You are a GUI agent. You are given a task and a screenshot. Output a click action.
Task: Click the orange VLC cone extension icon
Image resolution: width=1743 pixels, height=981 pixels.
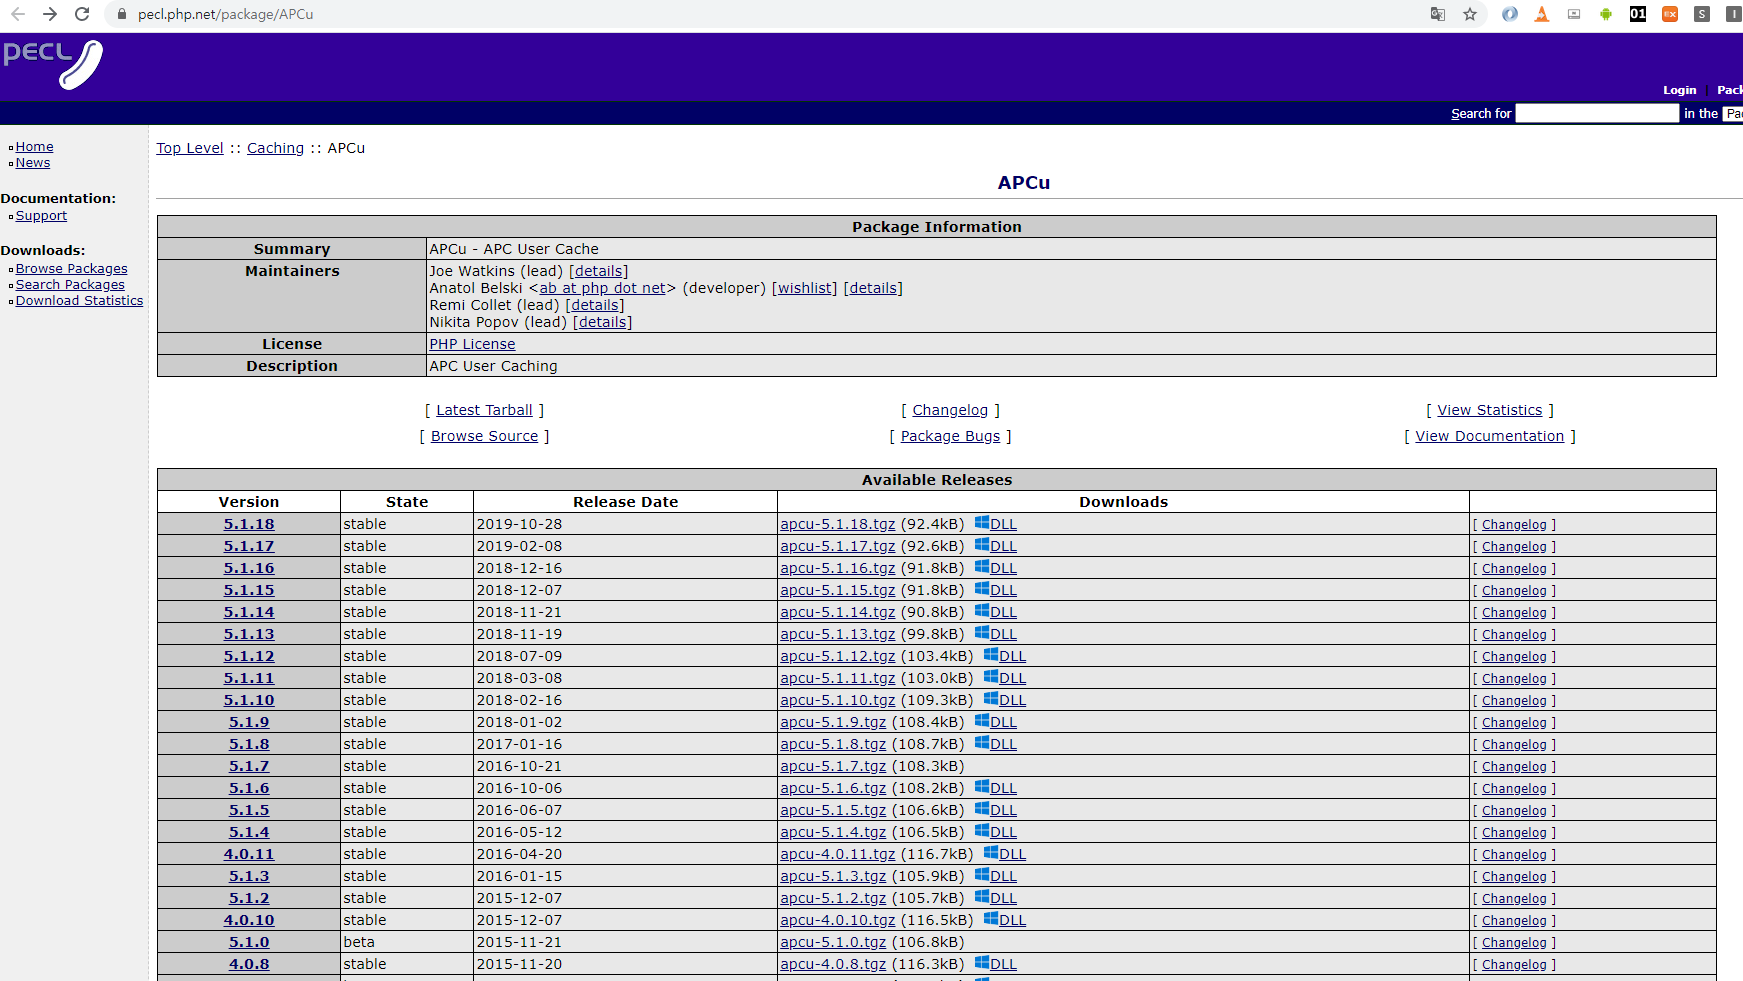pyautogui.click(x=1542, y=14)
